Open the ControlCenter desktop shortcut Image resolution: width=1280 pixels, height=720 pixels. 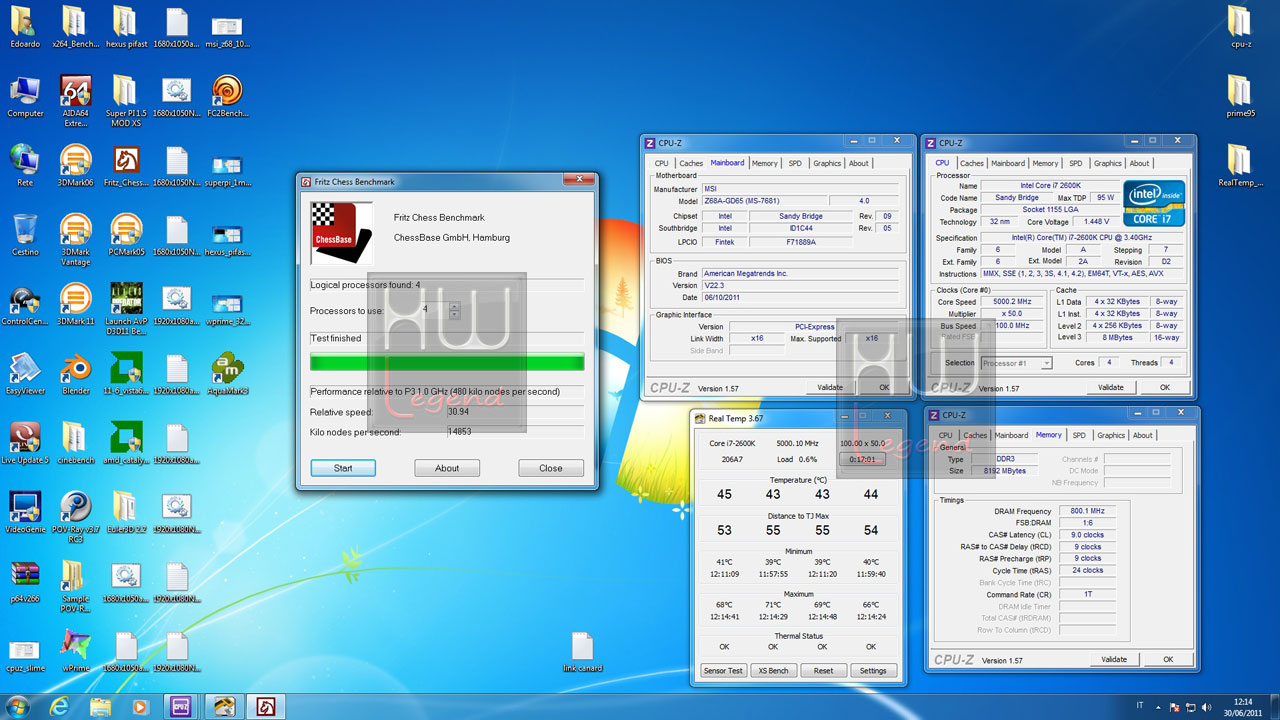click(25, 305)
